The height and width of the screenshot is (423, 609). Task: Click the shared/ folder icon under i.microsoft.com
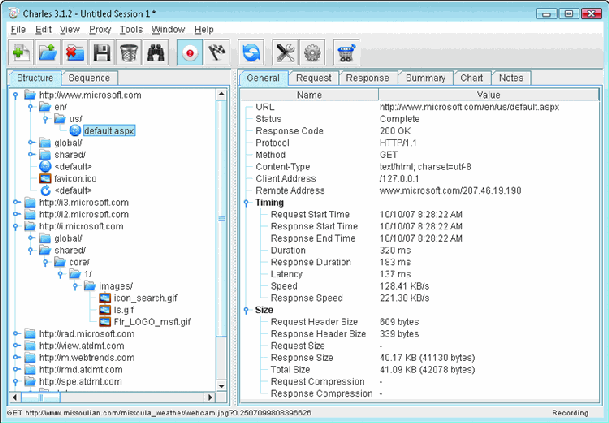(45, 250)
